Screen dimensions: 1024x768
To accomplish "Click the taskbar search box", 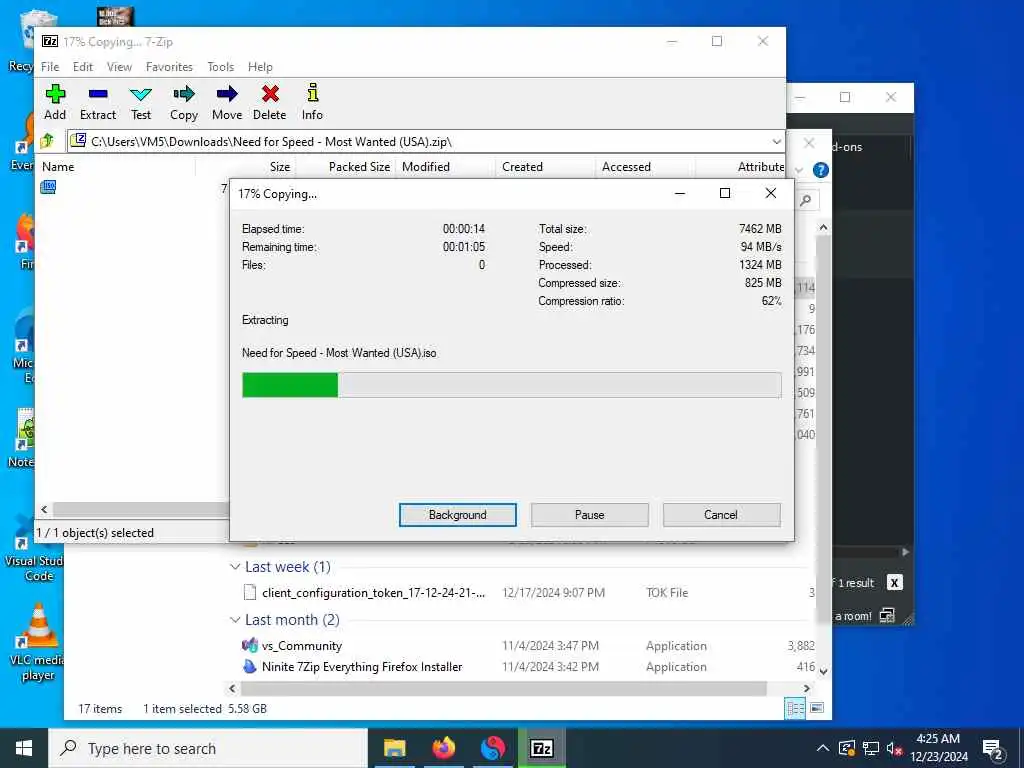I will click(x=208, y=748).
